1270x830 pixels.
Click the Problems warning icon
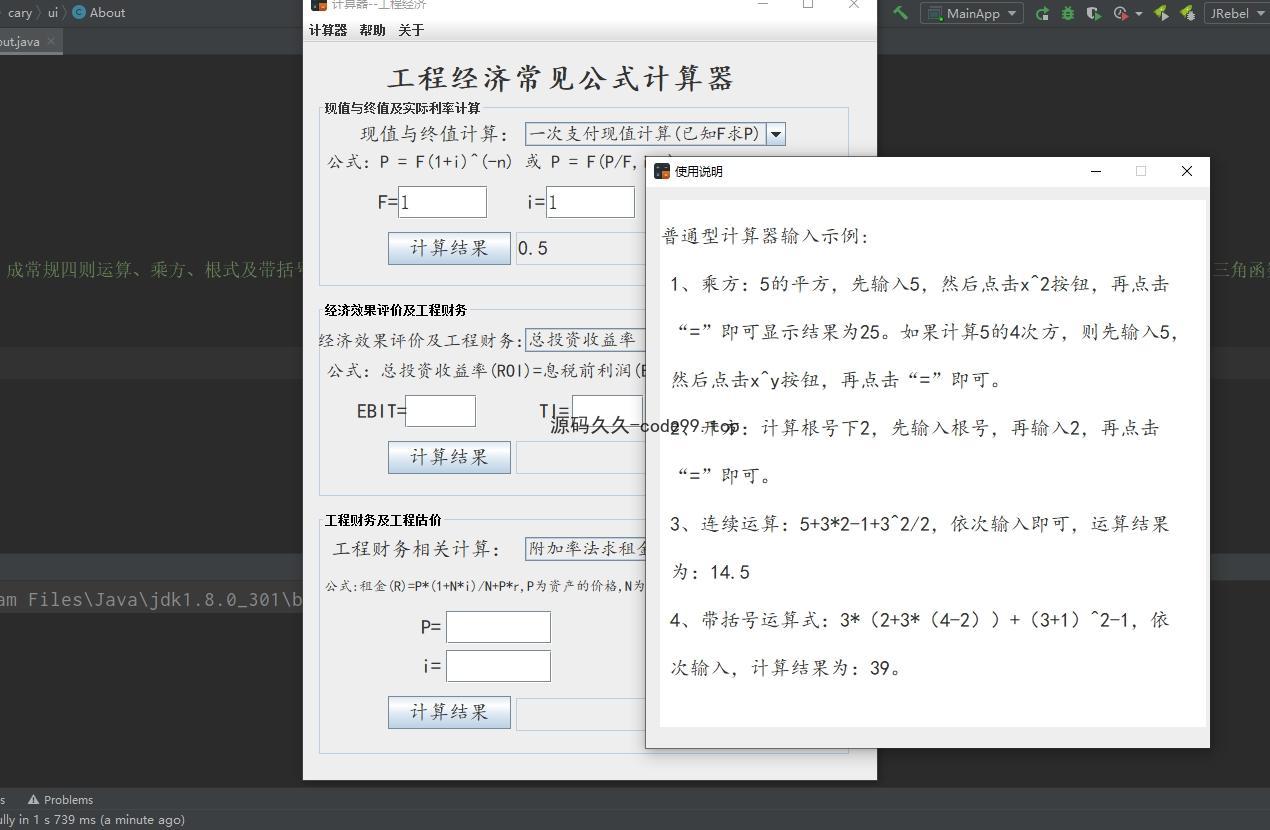pos(33,800)
